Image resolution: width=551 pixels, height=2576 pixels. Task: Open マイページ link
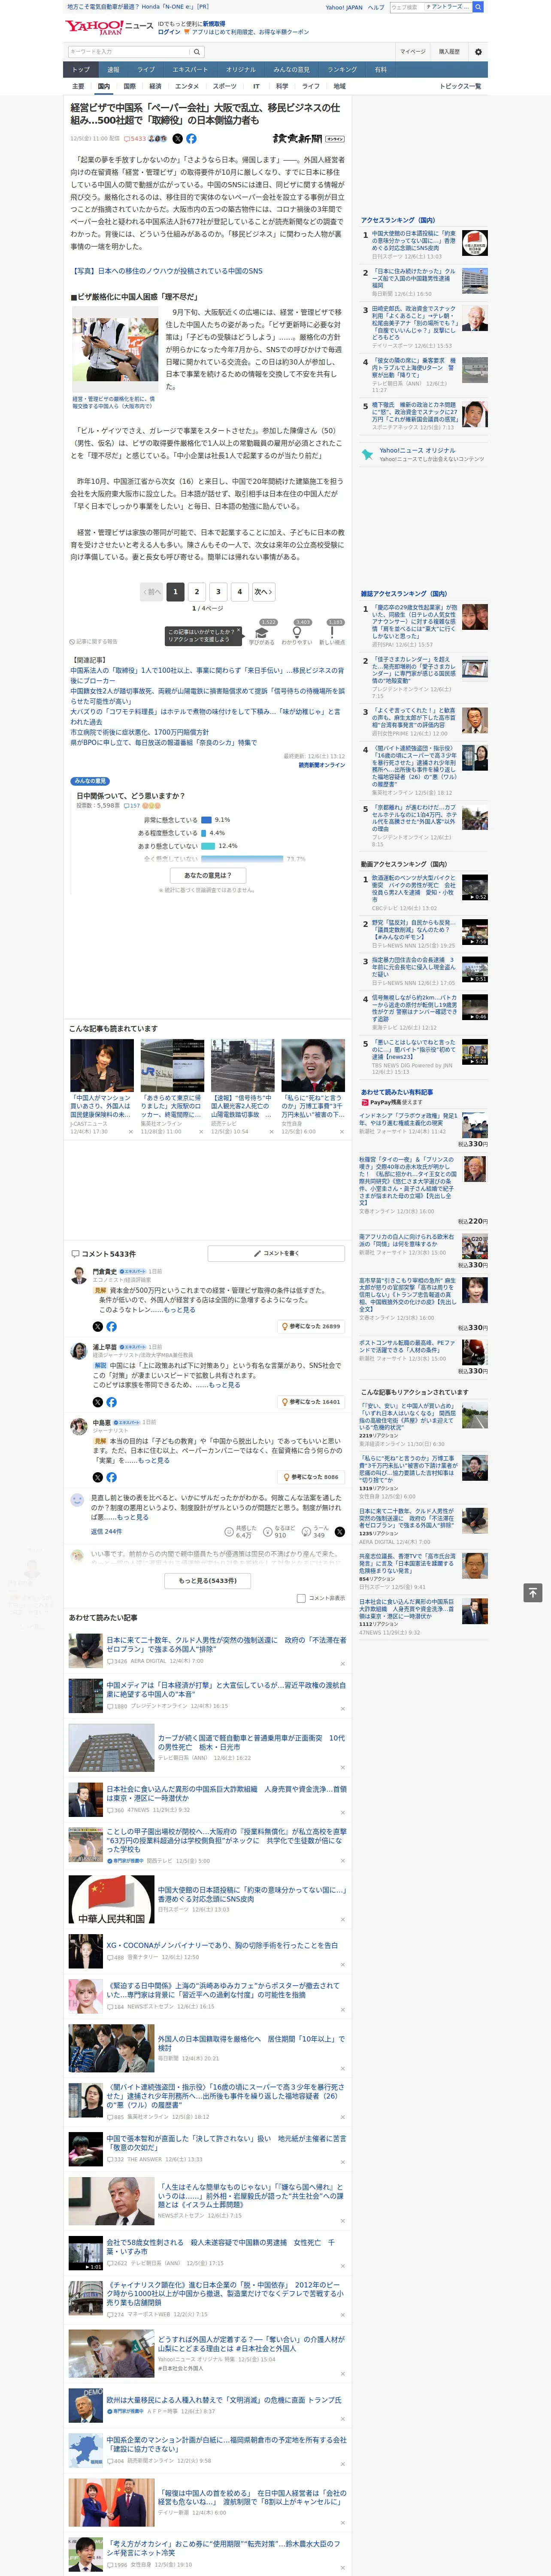tap(413, 51)
